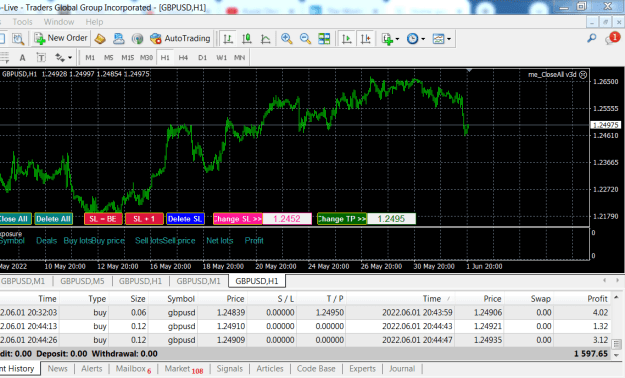Click the current price label 1.24975
Viewport: 625px width, 378px height.
(x=605, y=125)
